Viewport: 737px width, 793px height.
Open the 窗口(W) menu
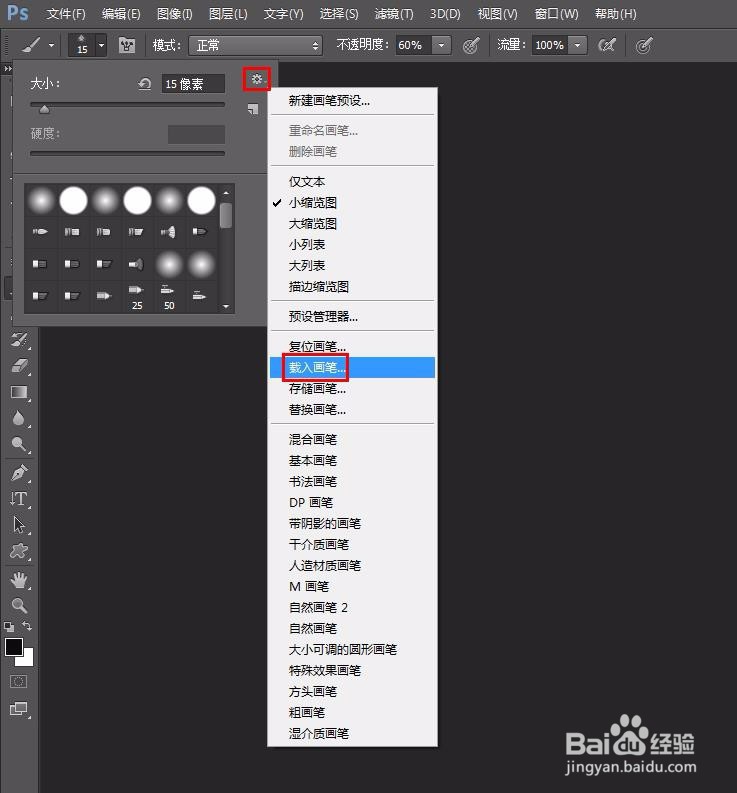(x=556, y=14)
